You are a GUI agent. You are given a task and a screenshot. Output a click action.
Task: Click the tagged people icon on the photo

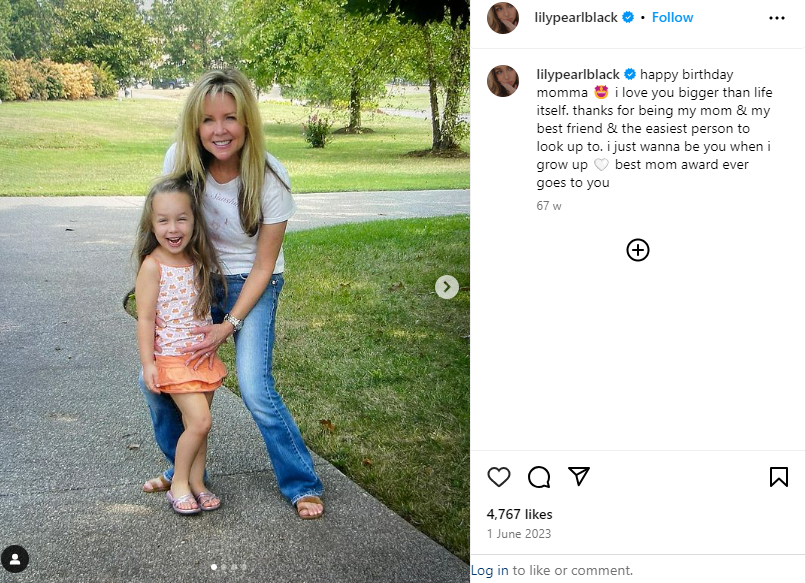point(15,559)
